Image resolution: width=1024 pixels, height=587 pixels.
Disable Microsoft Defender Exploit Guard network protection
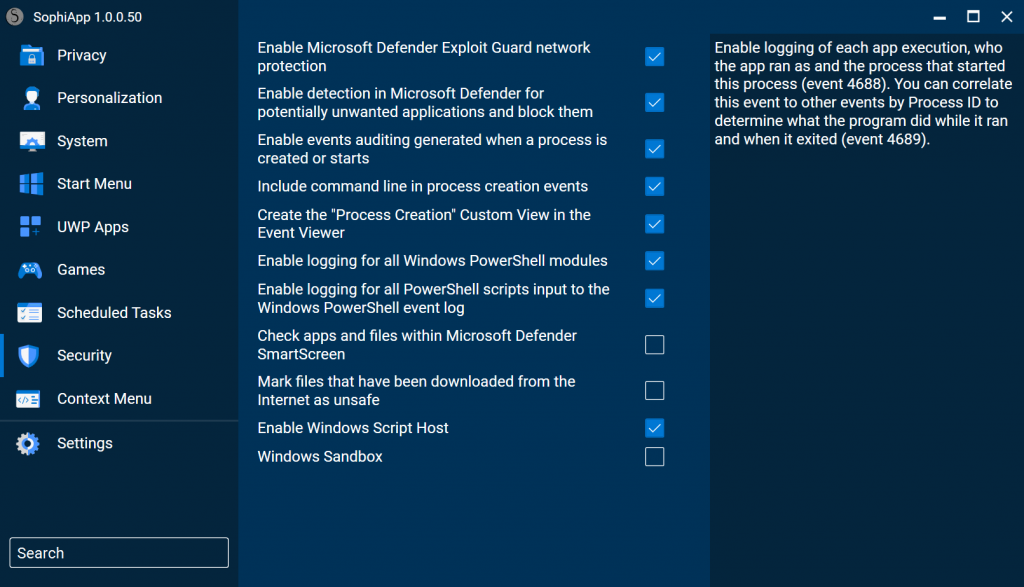pyautogui.click(x=654, y=57)
